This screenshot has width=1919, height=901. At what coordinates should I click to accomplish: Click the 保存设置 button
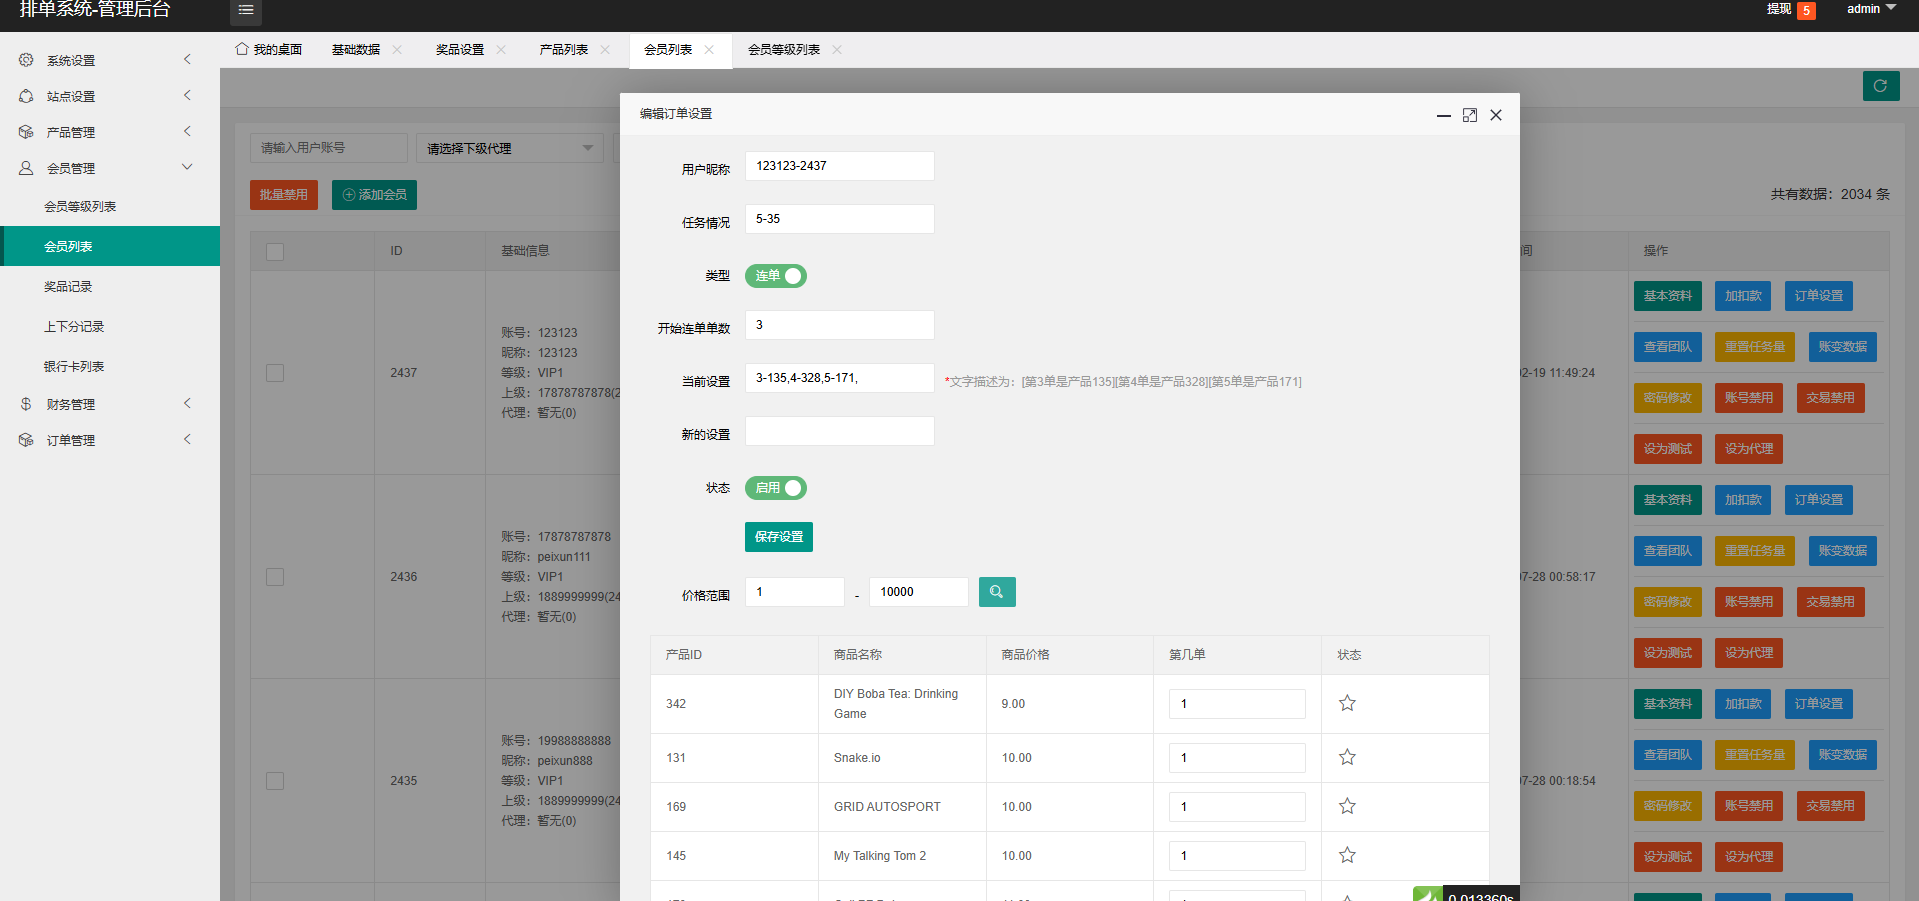pos(778,537)
